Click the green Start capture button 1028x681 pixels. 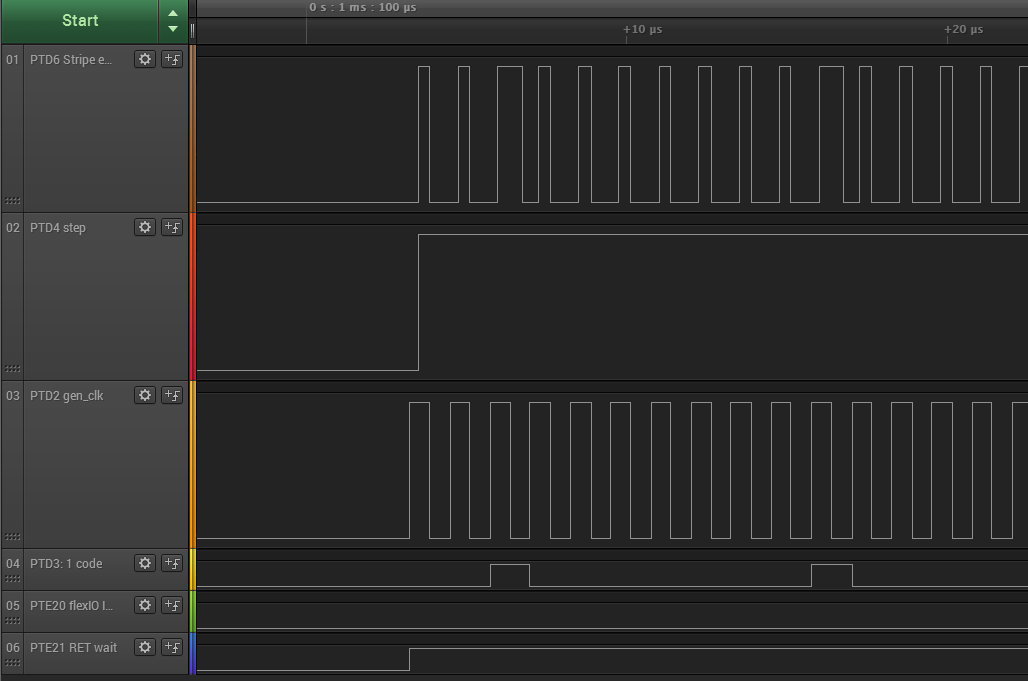tap(80, 21)
